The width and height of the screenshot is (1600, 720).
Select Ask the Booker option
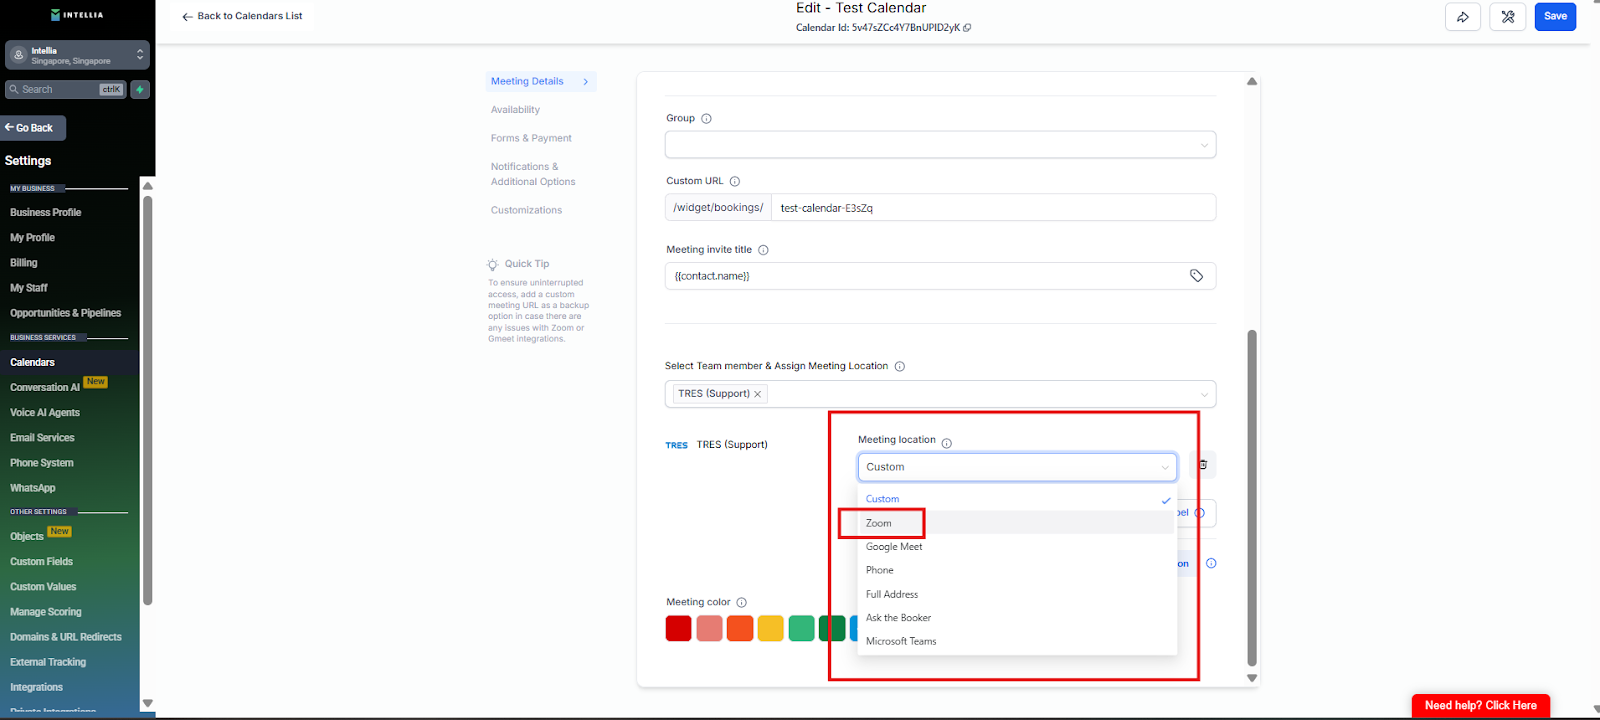[x=1017, y=618]
